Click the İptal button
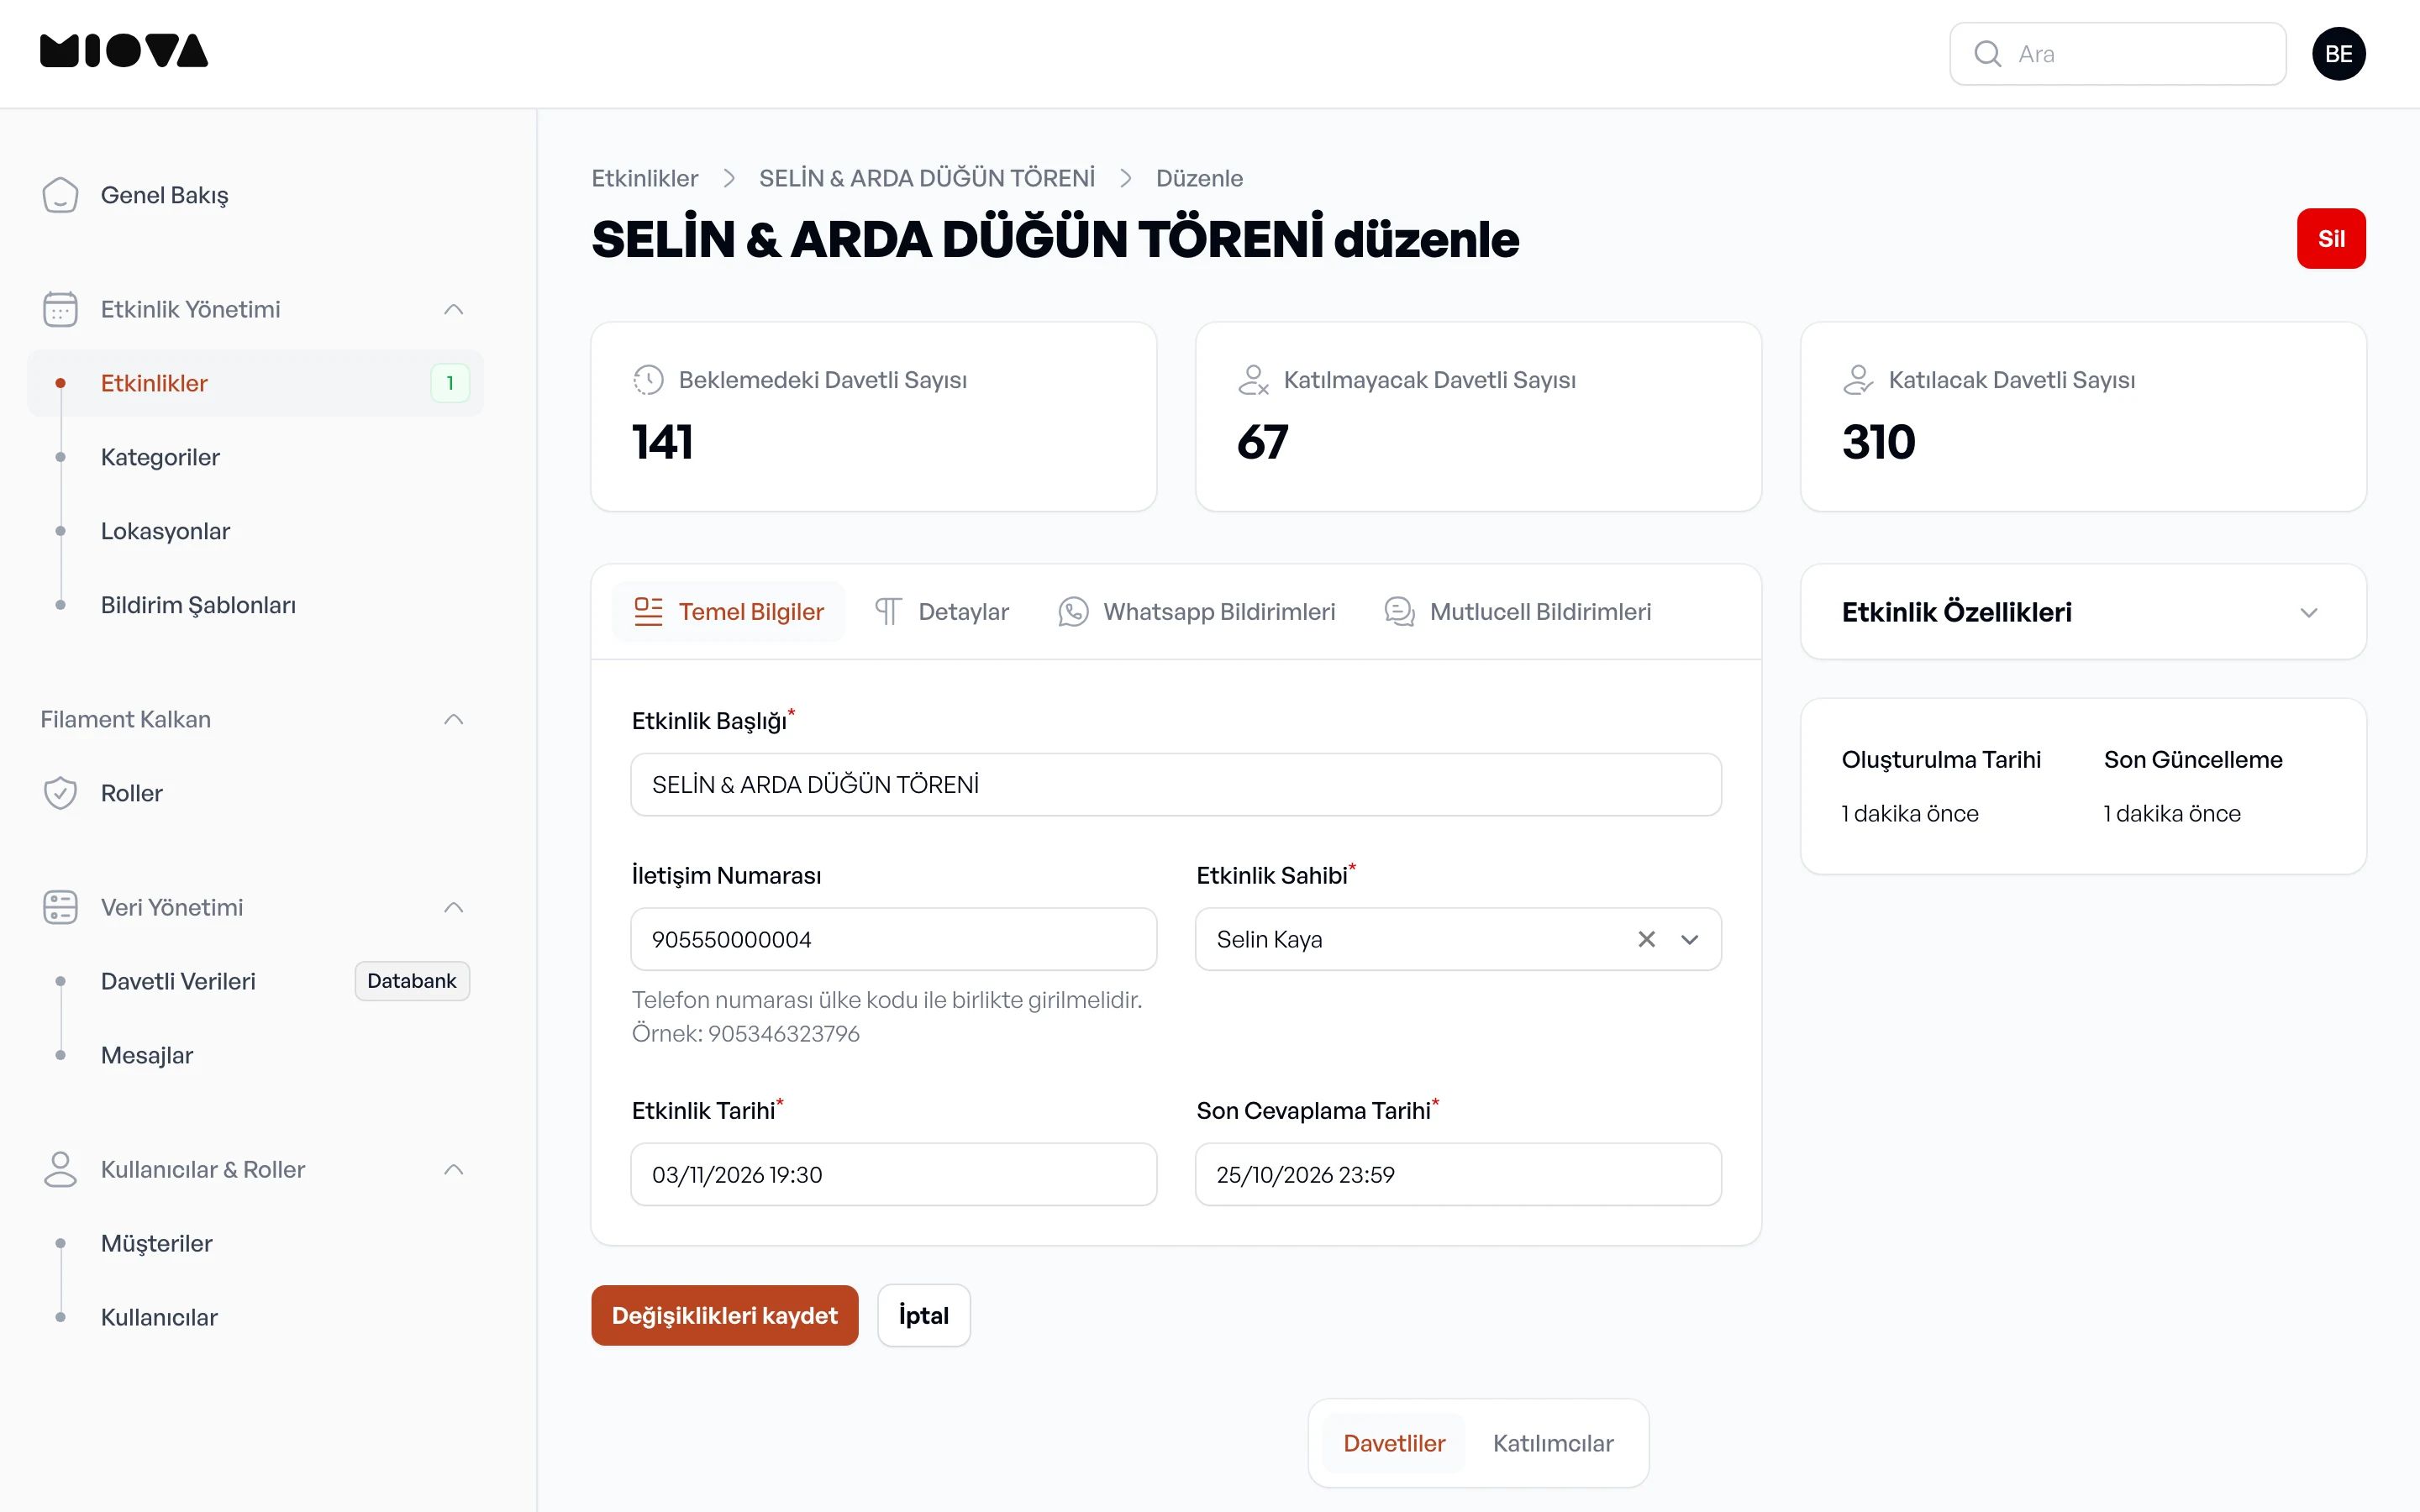Viewport: 2420px width, 1512px height. coord(923,1315)
